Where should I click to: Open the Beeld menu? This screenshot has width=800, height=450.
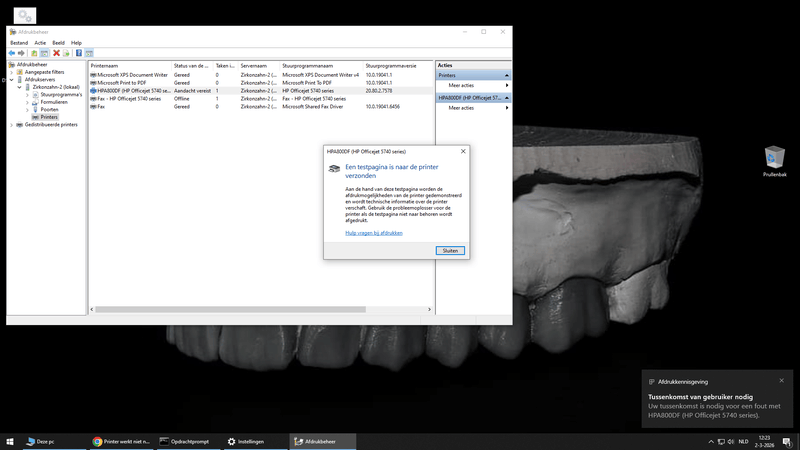coord(59,43)
